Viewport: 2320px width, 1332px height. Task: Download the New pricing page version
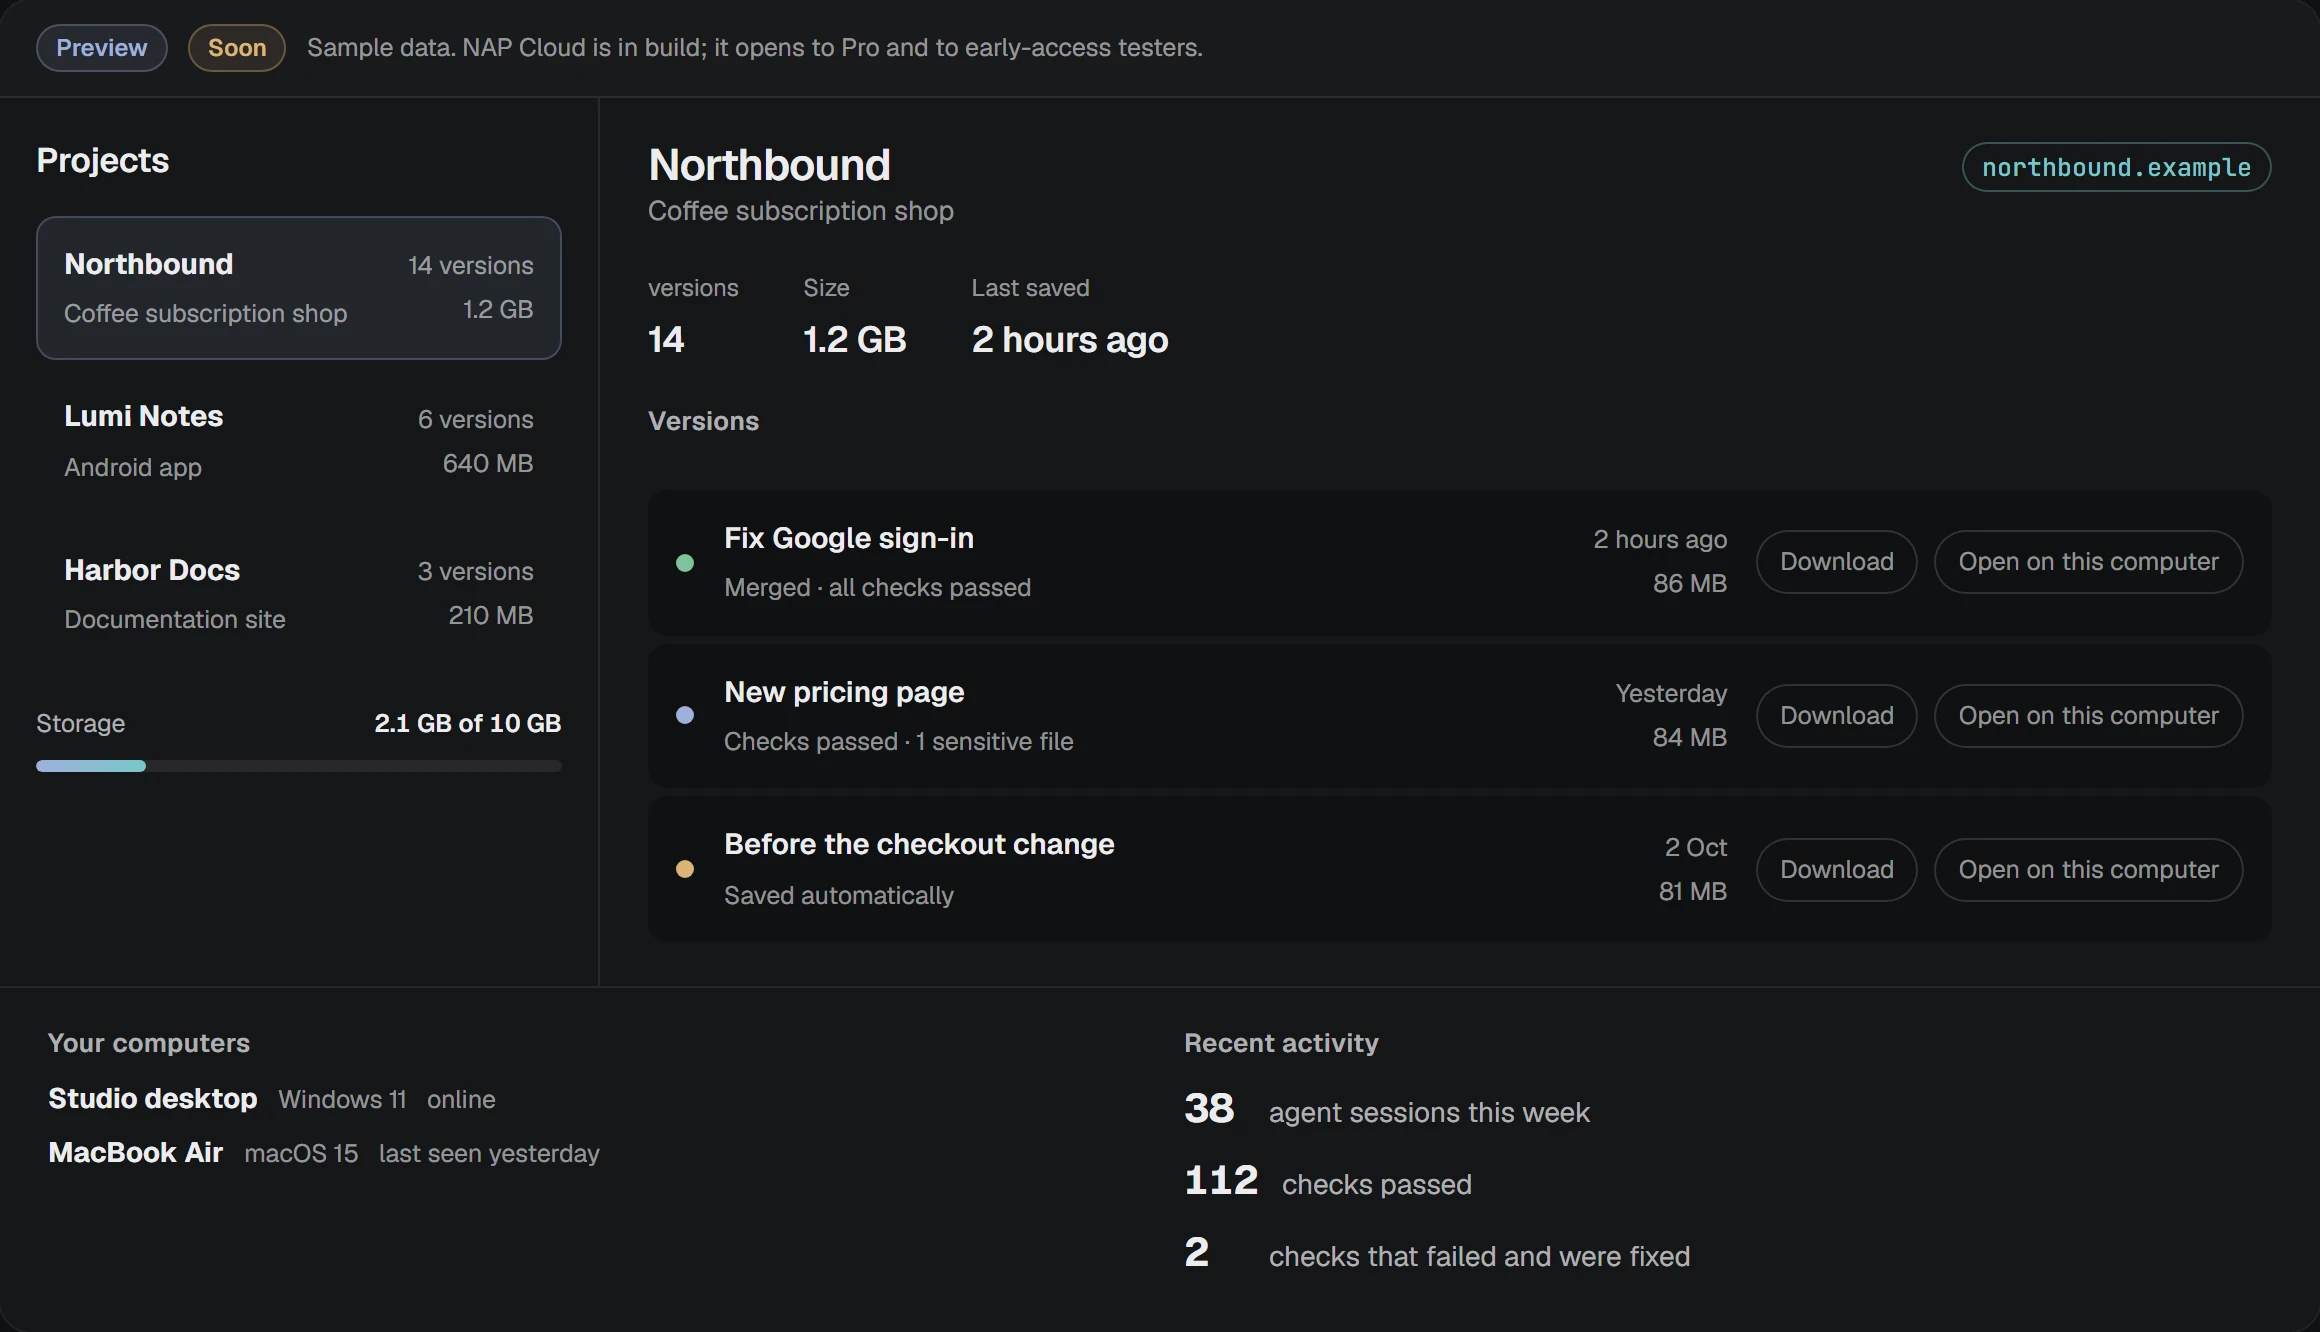click(1836, 716)
